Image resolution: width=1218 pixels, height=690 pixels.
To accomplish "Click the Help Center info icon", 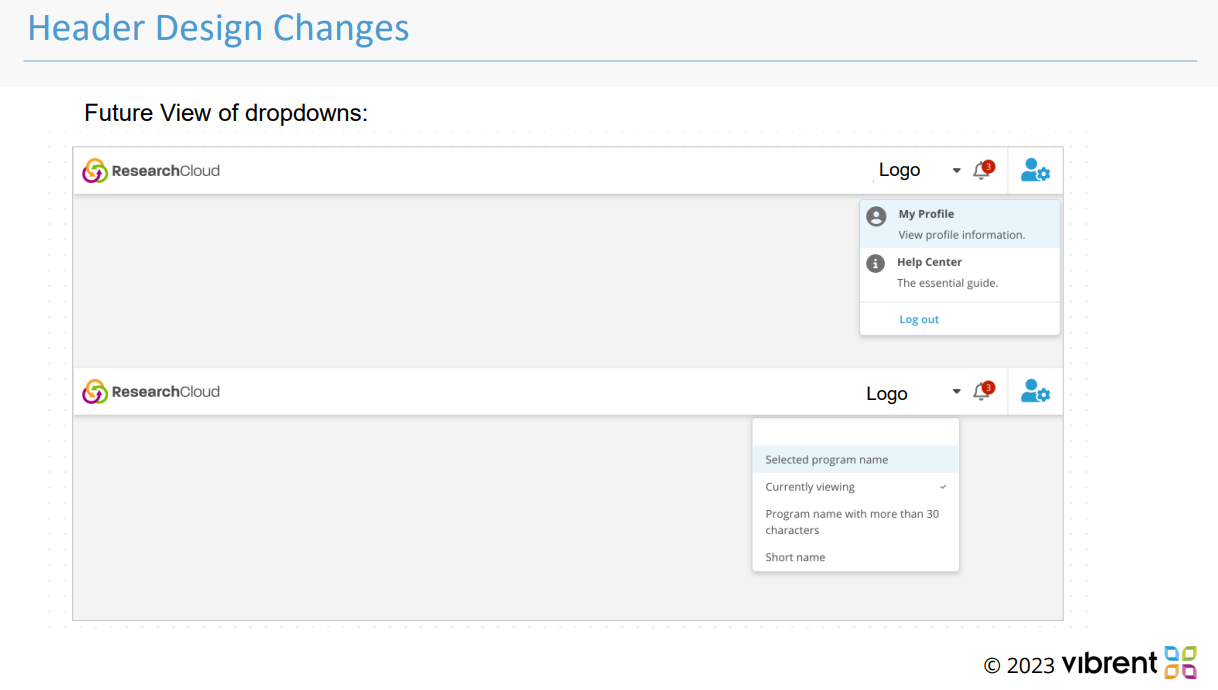I will [875, 264].
